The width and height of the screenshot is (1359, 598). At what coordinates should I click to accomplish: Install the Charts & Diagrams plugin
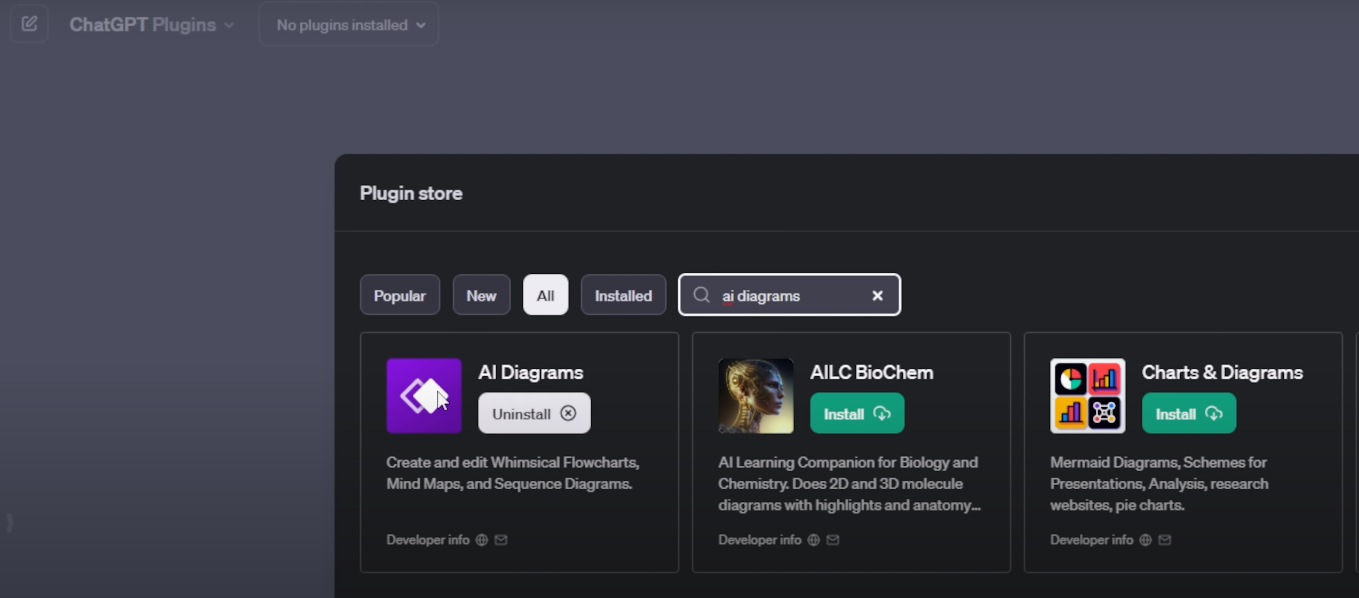pos(1188,412)
